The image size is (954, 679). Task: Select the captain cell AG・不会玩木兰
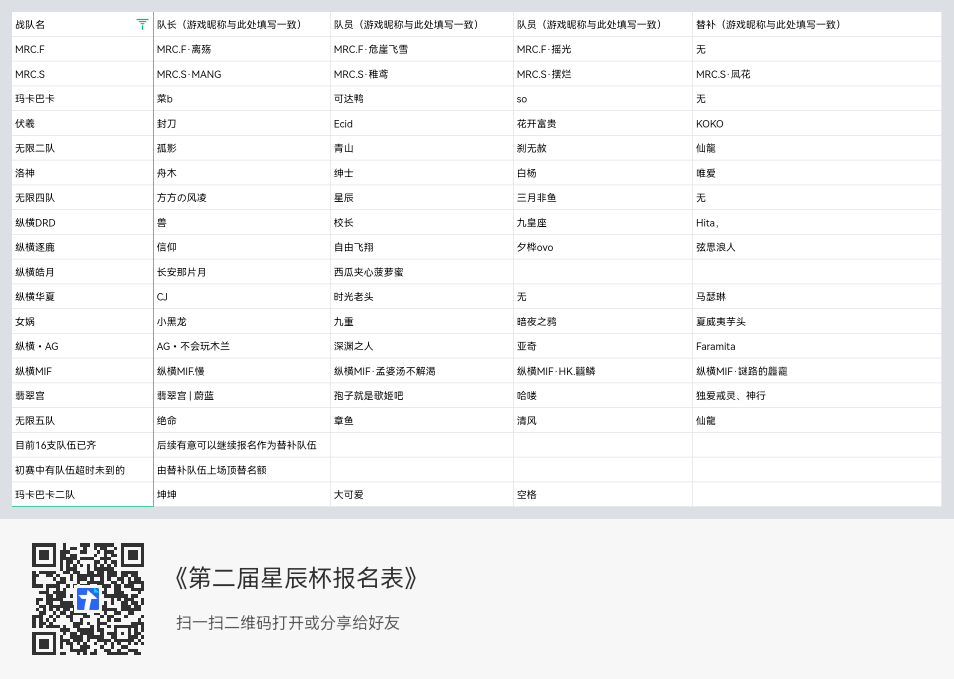click(x=242, y=346)
